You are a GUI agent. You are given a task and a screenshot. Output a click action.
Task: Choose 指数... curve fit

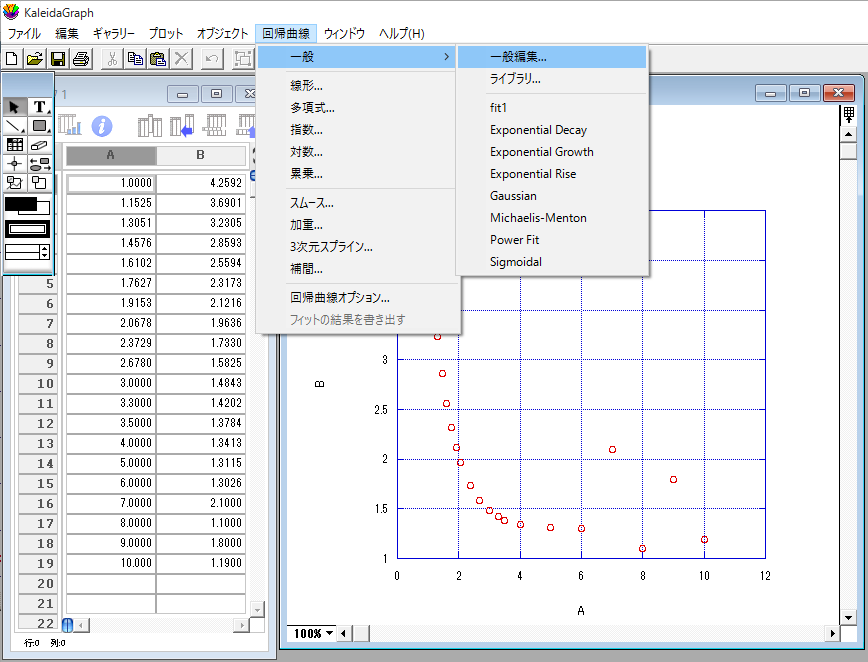[357, 130]
